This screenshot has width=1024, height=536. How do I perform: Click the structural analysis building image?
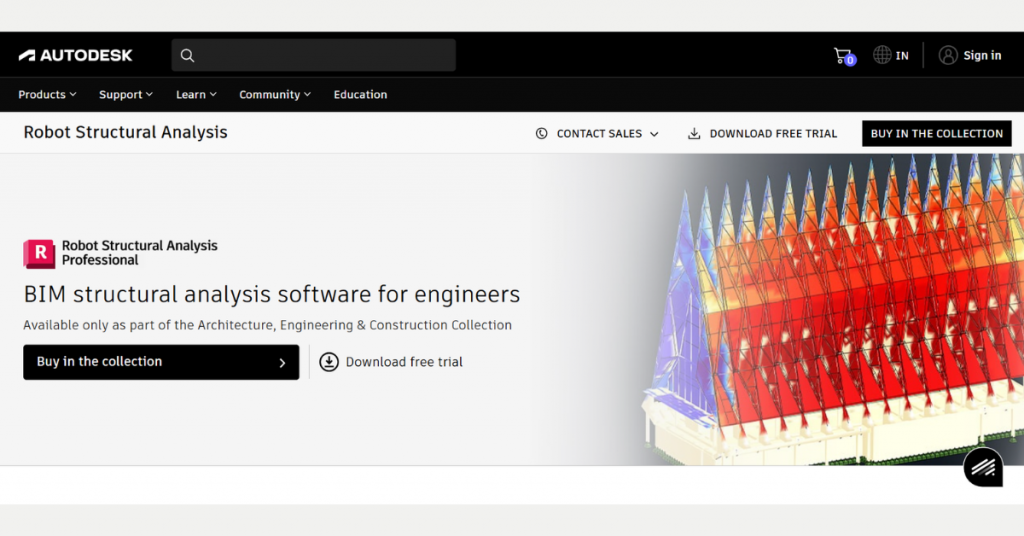click(833, 309)
